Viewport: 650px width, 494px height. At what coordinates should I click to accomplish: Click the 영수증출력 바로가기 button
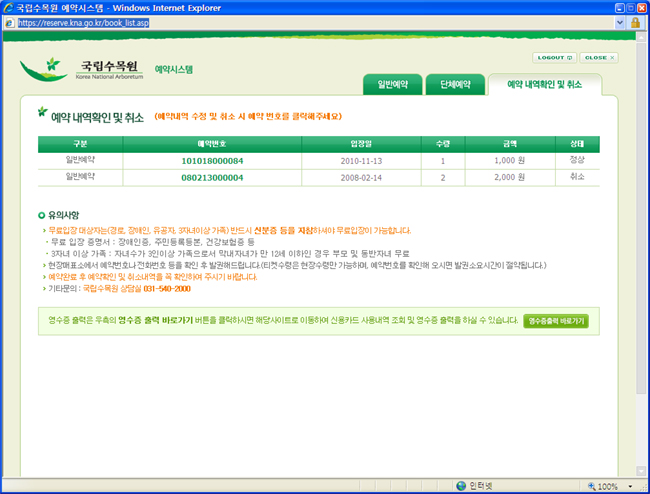click(556, 321)
